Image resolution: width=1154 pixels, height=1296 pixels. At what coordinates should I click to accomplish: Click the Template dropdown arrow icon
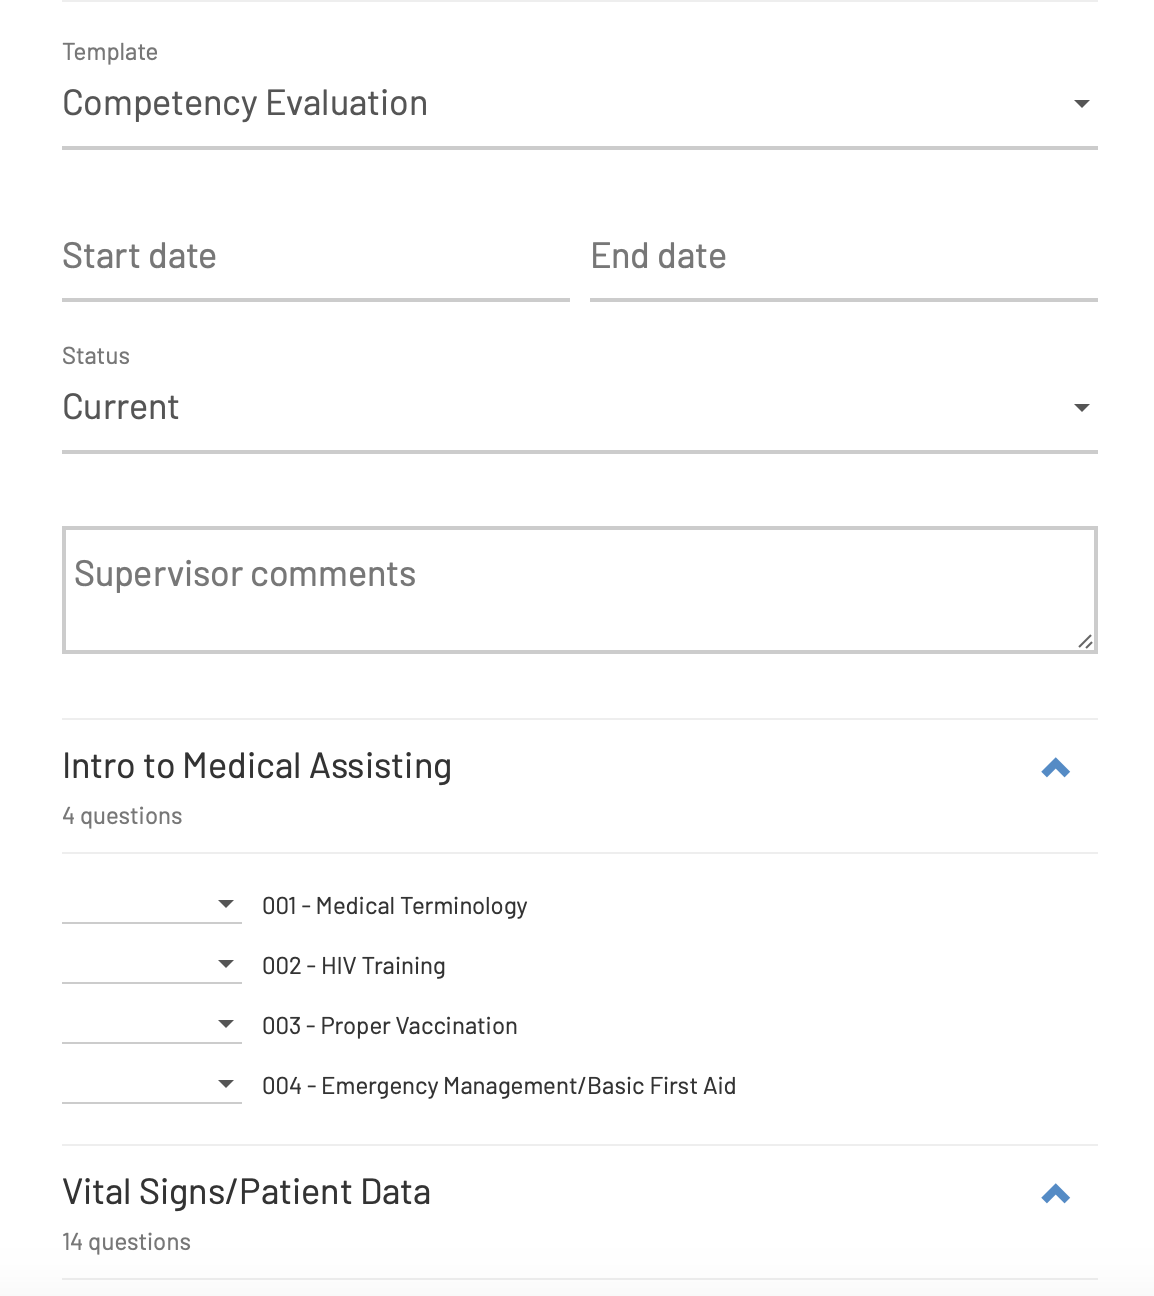point(1081,104)
